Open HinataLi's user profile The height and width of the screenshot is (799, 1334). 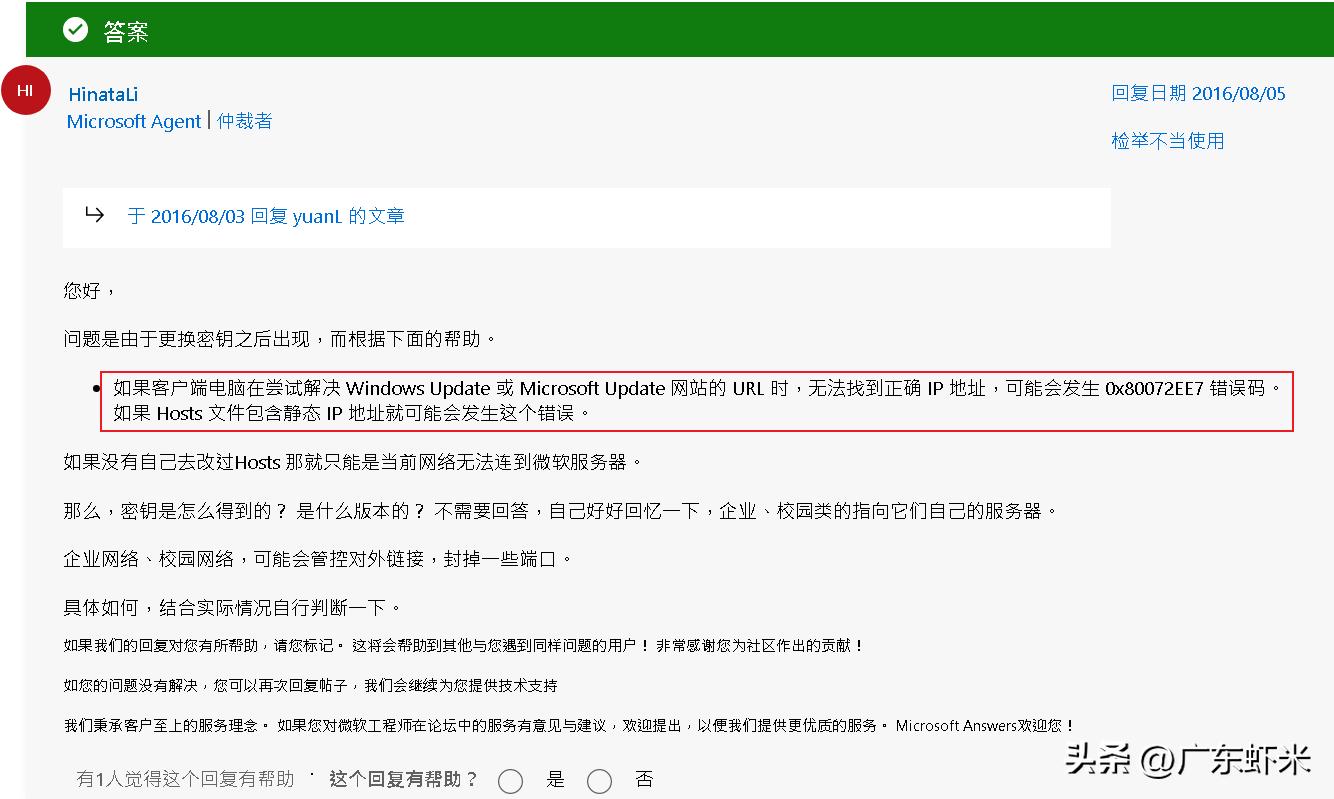(102, 94)
